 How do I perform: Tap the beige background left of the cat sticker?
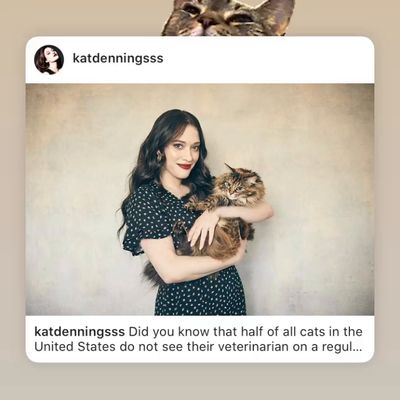(80, 17)
